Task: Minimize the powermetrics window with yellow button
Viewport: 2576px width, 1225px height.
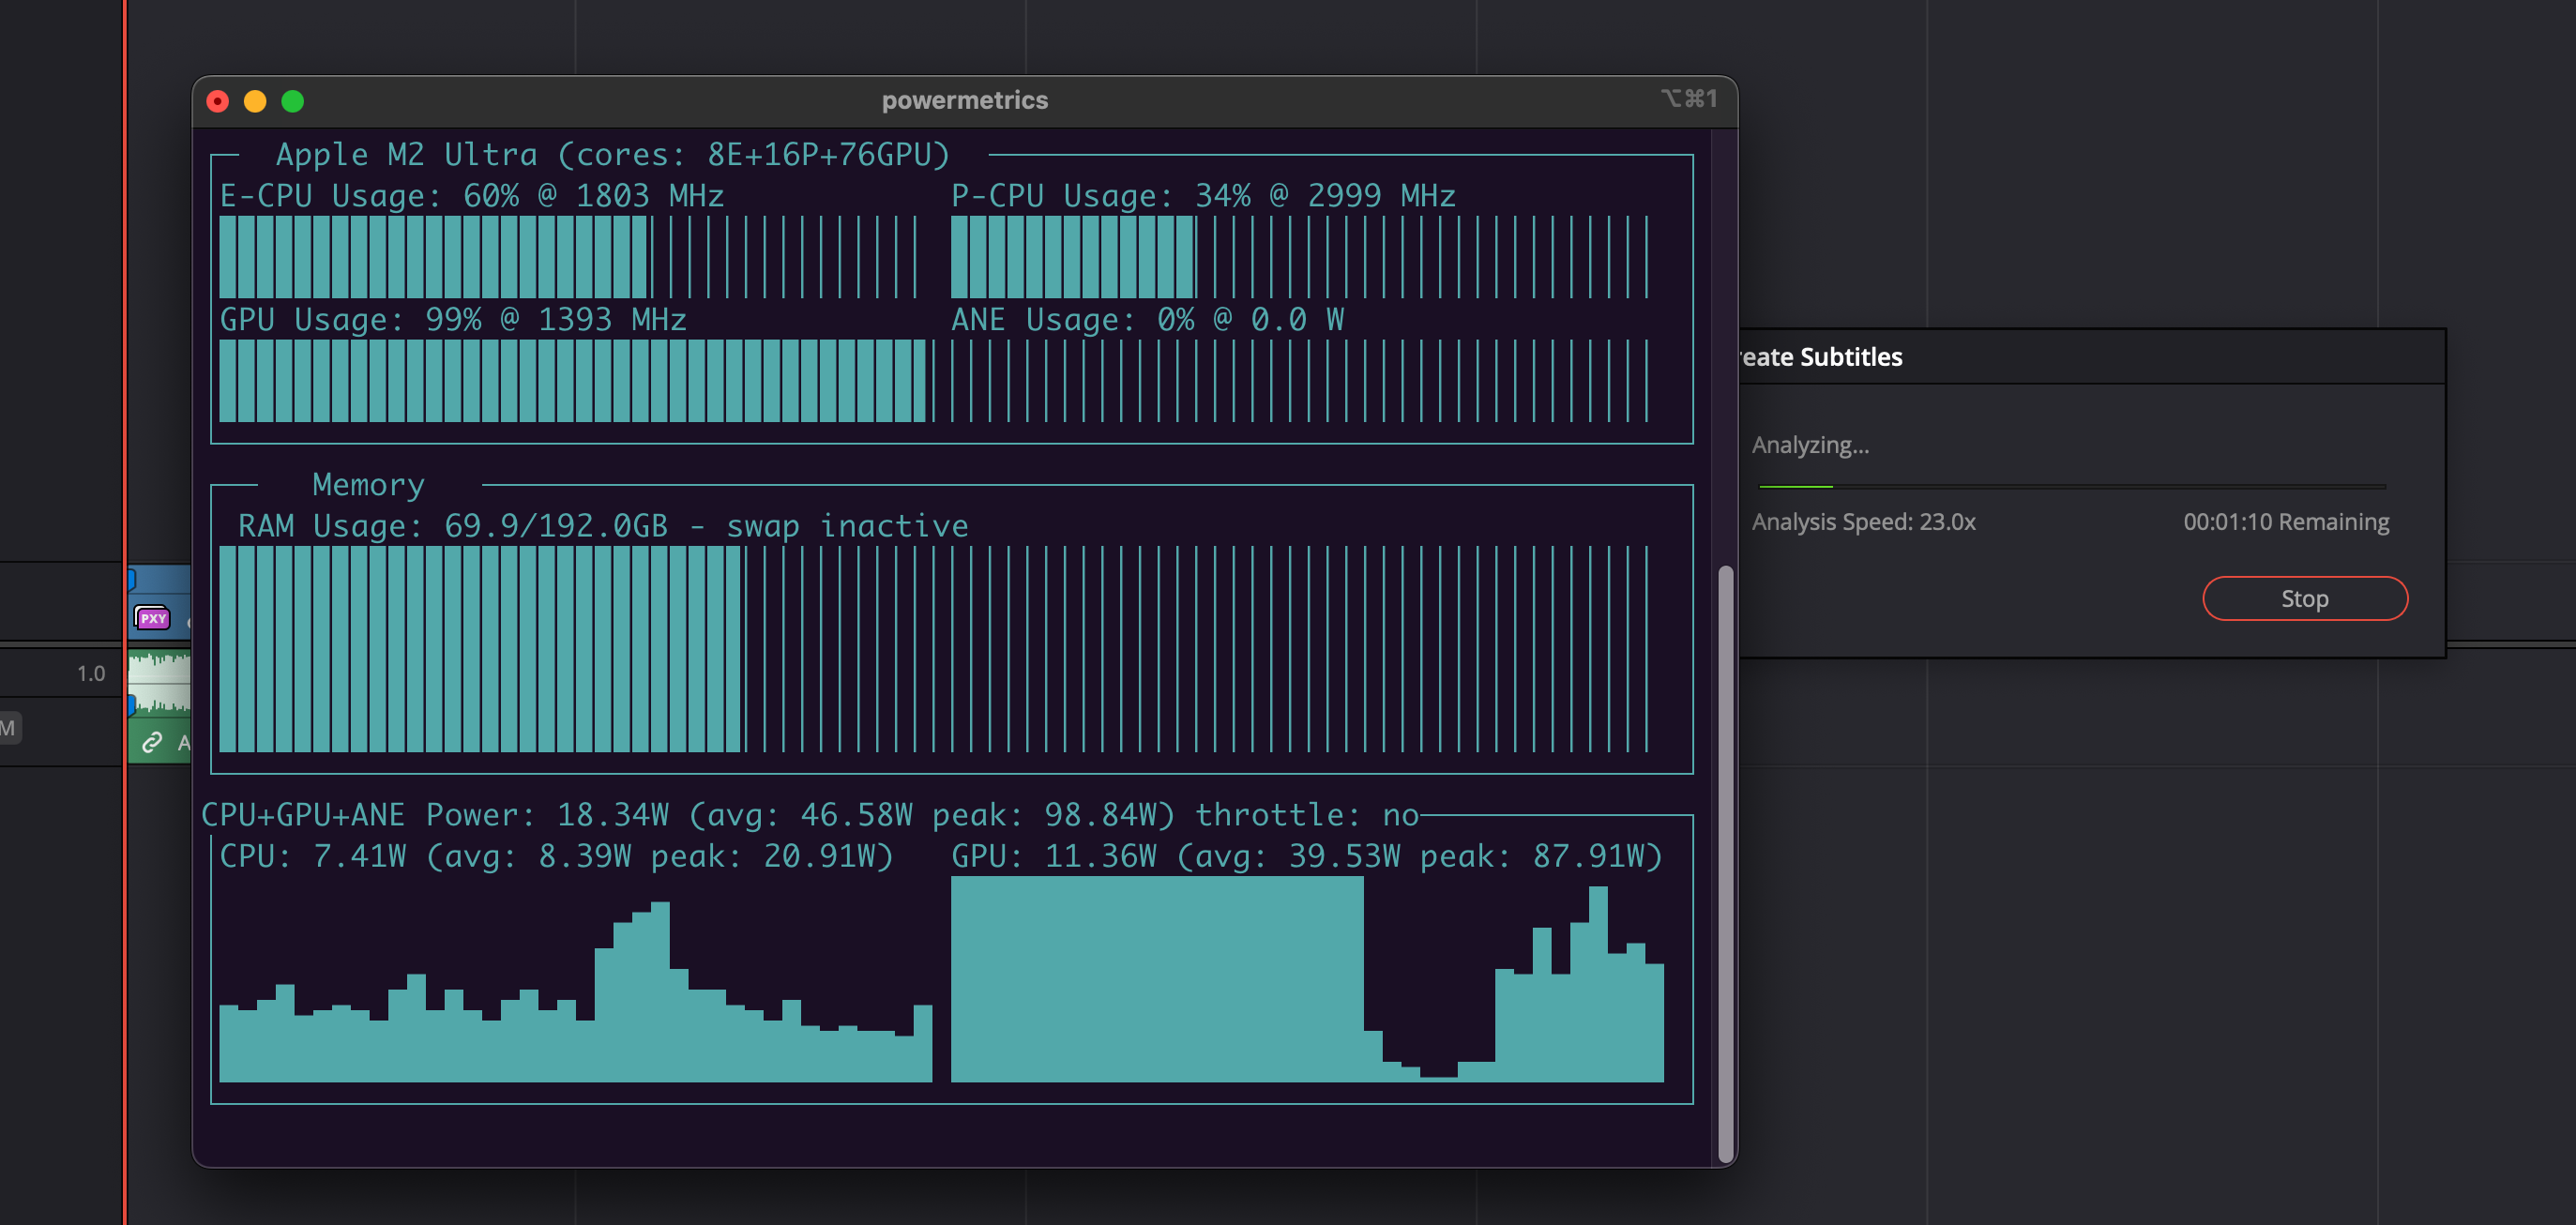Action: (255, 101)
